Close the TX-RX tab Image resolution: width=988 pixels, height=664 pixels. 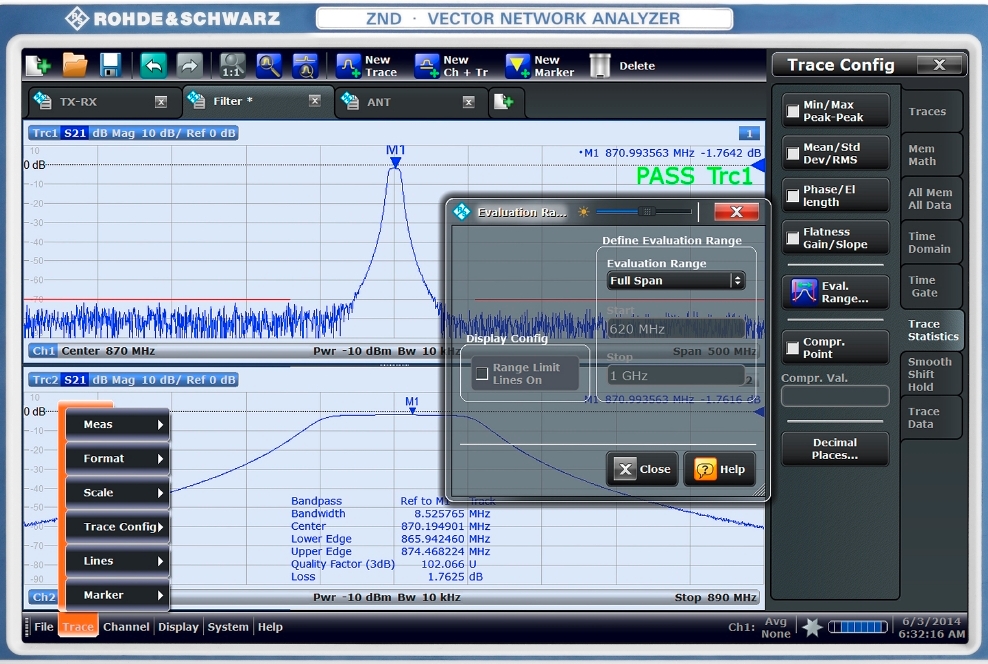(x=161, y=101)
